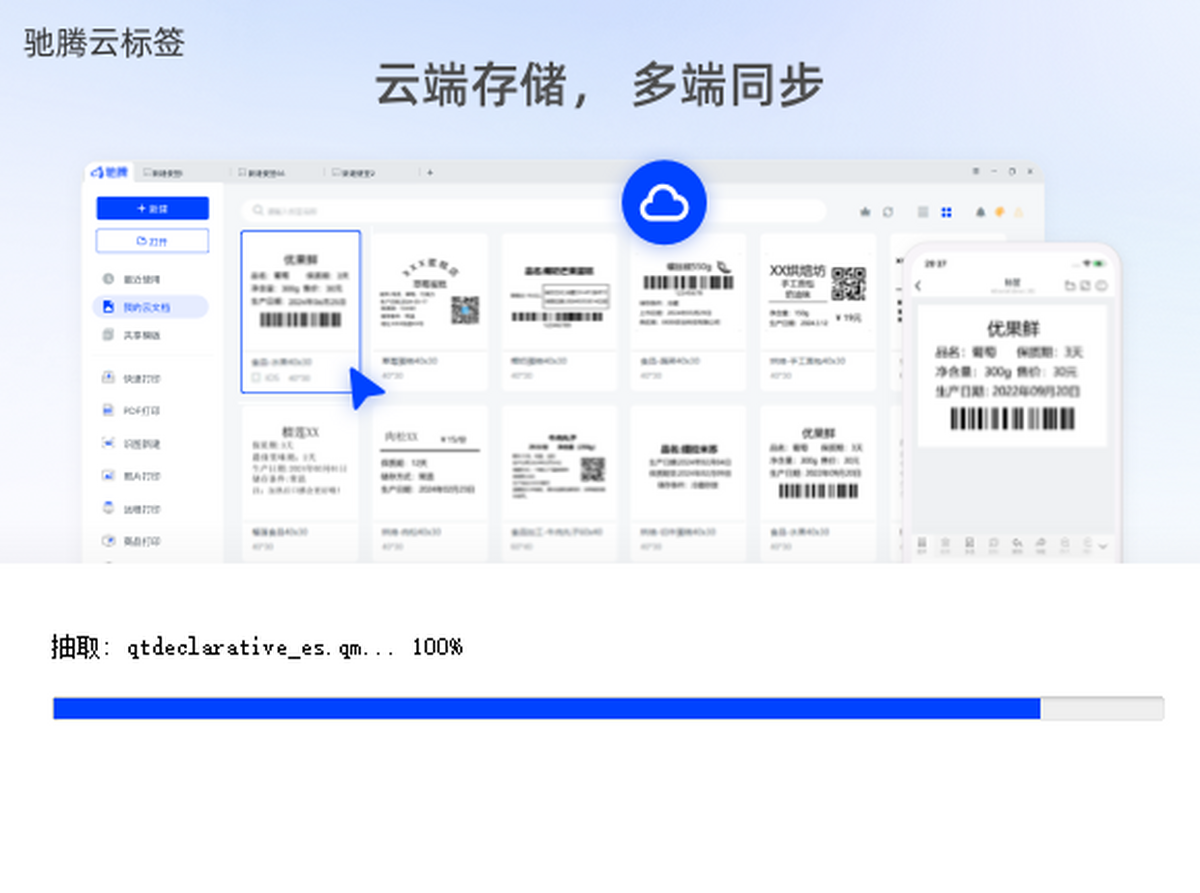The width and height of the screenshot is (1200, 893).
Task: Tap the back arrow on phone screen
Action: (918, 286)
